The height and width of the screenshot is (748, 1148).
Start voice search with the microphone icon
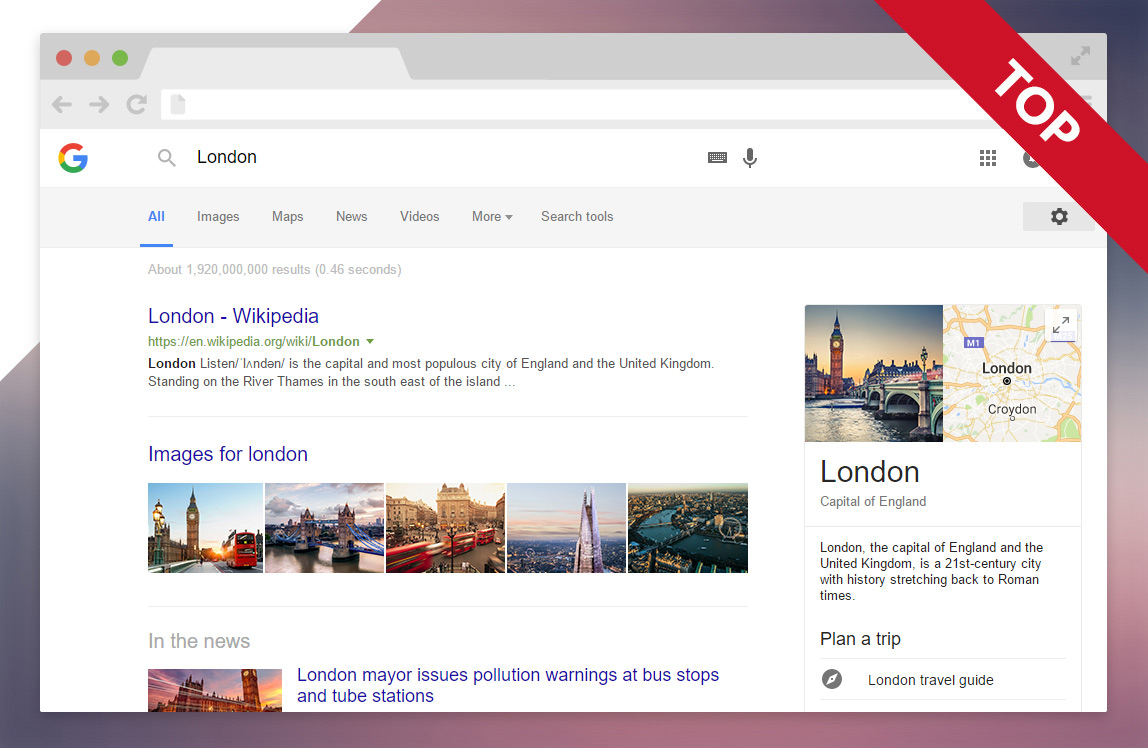pyautogui.click(x=750, y=157)
